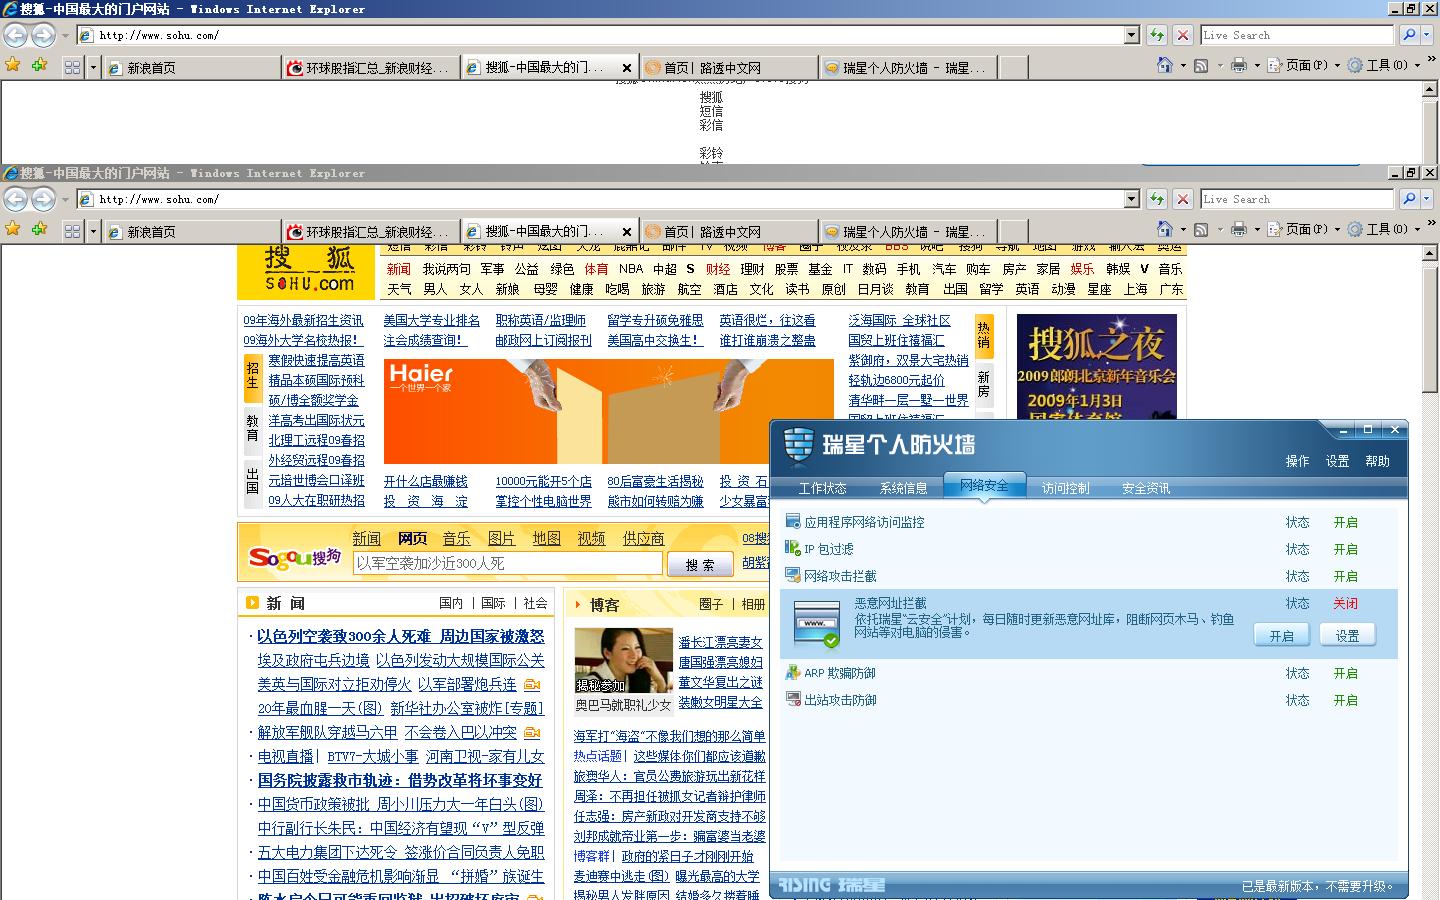This screenshot has width=1440, height=900.
Task: Click the 出站攻击防御 row icon
Action: click(793, 699)
